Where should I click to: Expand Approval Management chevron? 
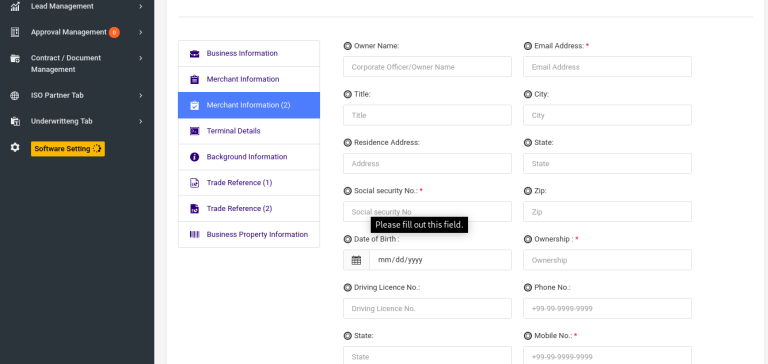click(x=141, y=32)
